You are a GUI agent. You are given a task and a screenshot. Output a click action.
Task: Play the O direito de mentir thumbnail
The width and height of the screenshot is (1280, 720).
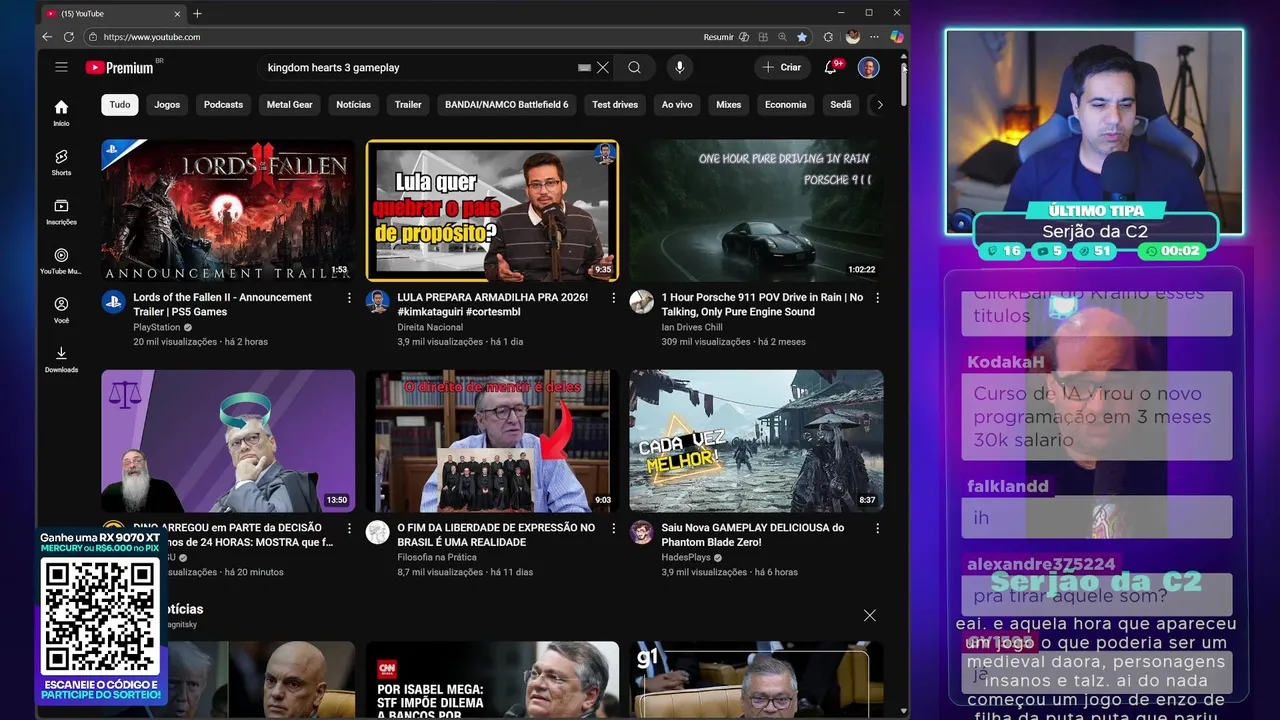(x=492, y=441)
